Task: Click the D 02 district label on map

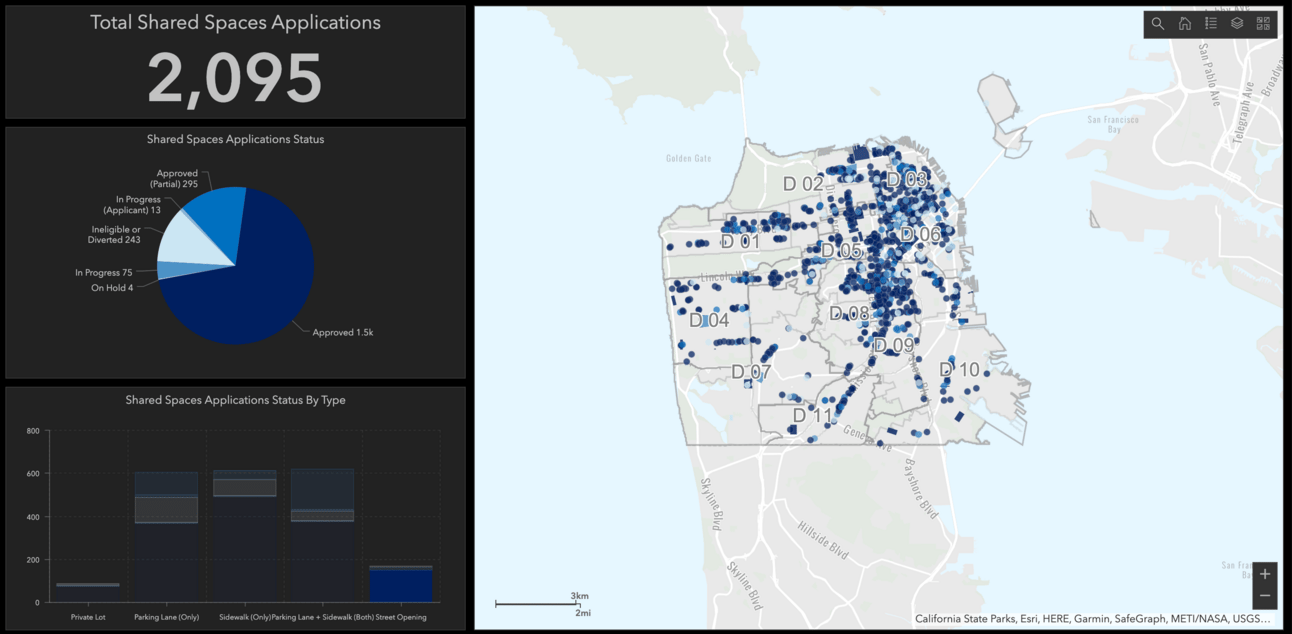Action: [x=803, y=184]
